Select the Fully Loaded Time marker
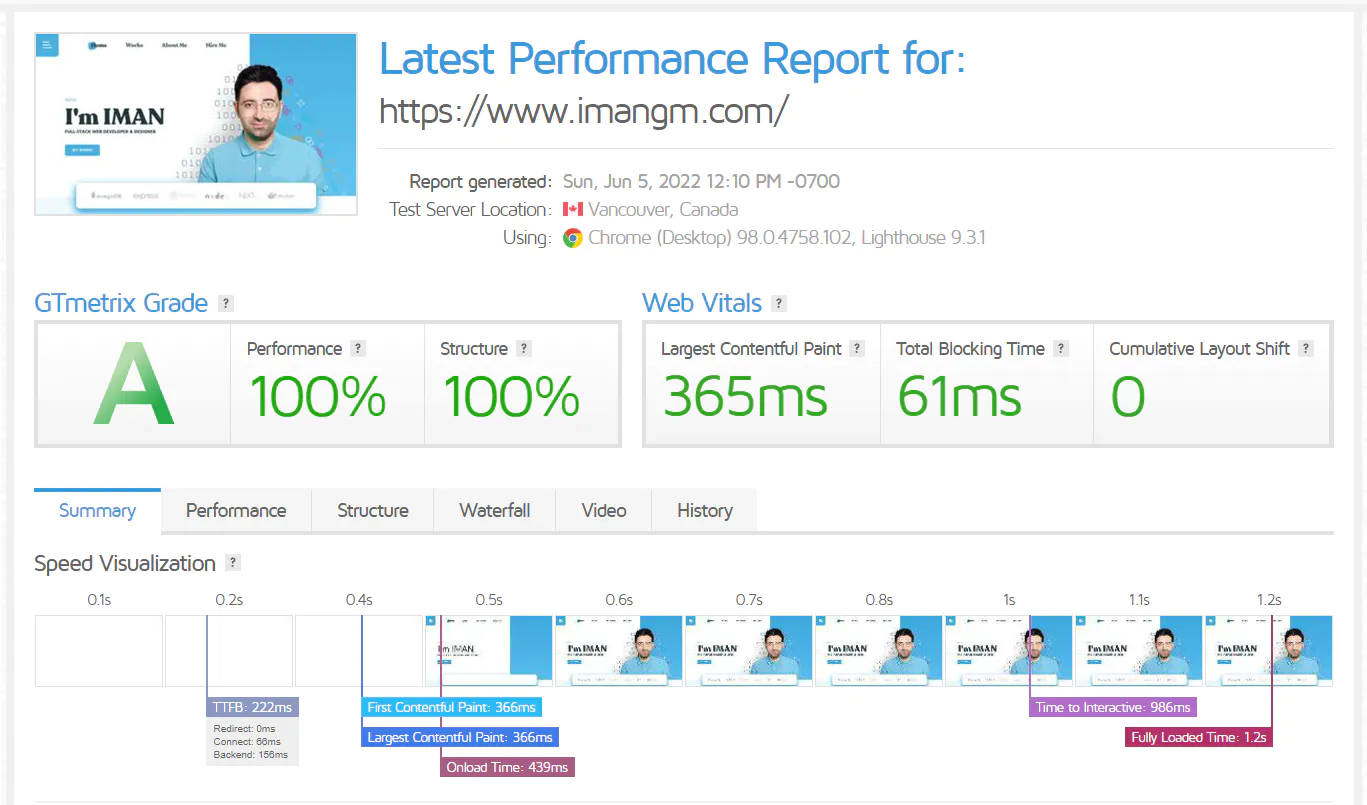 click(1198, 738)
